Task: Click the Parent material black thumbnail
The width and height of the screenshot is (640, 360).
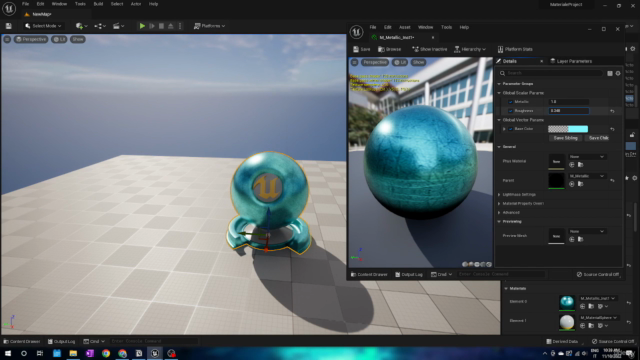Action: pos(556,180)
